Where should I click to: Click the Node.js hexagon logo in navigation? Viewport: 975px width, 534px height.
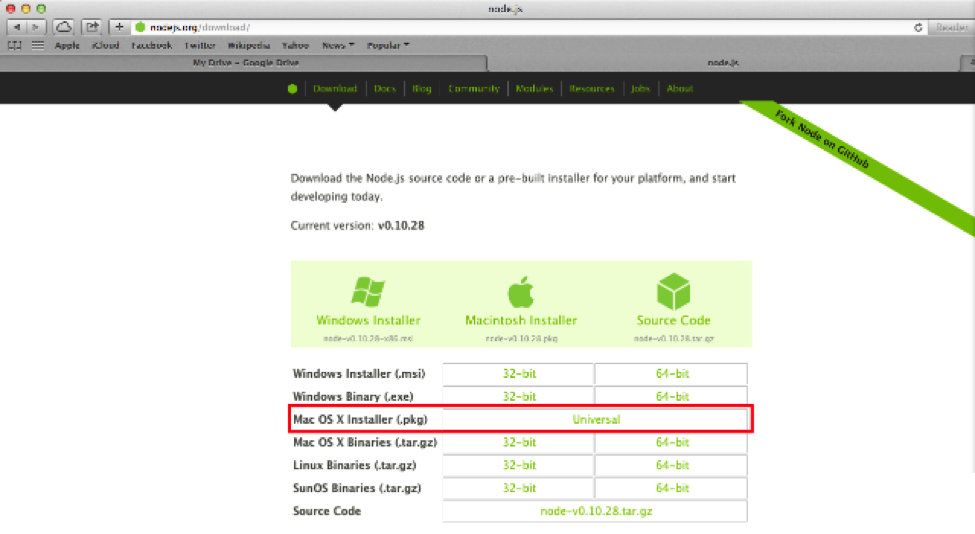coord(292,89)
